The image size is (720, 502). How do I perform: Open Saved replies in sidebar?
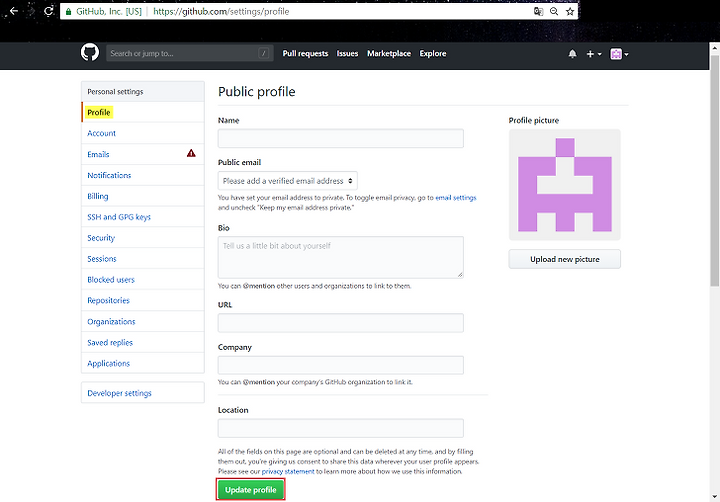143,343
